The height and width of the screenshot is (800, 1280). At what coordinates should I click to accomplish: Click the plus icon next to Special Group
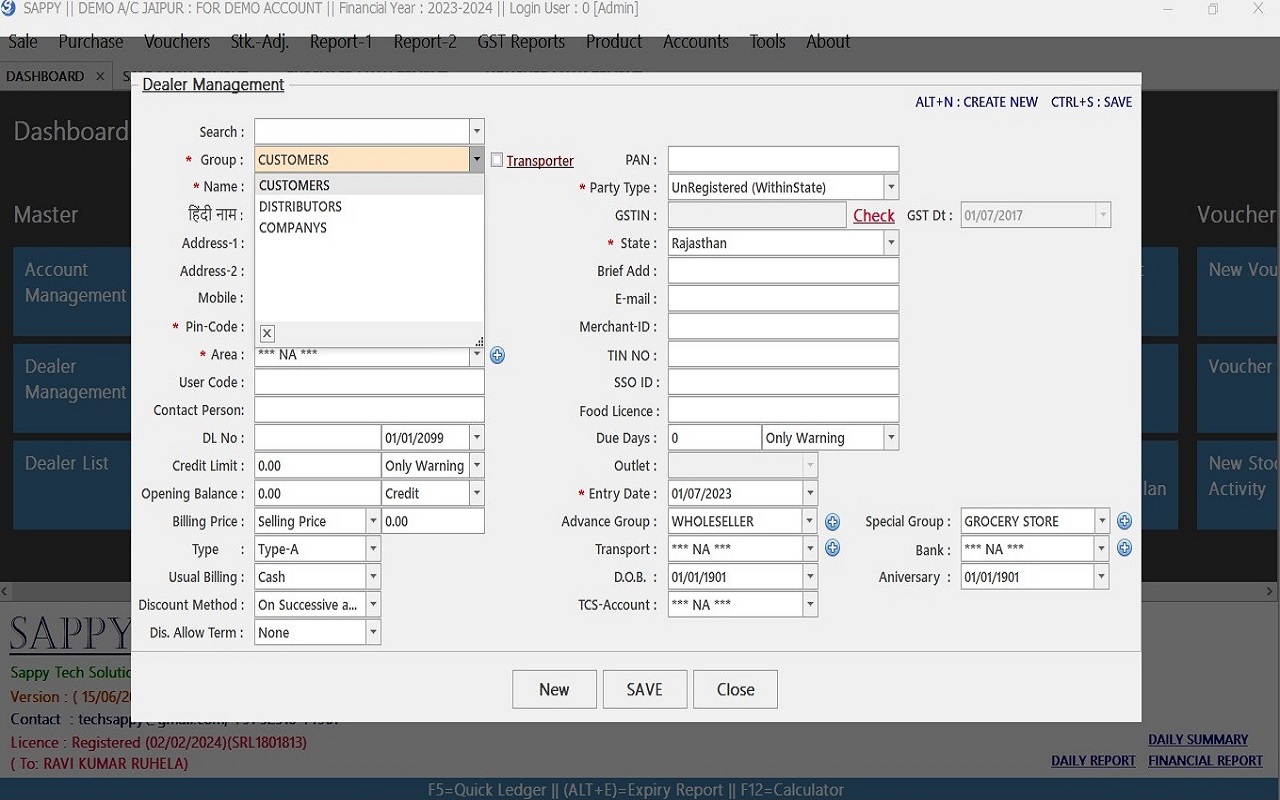[x=1124, y=522]
